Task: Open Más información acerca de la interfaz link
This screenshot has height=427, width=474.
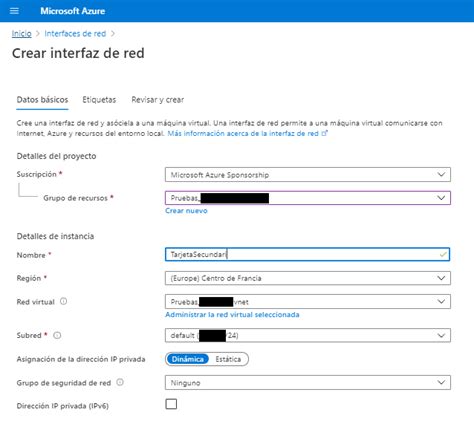Action: coord(243,133)
